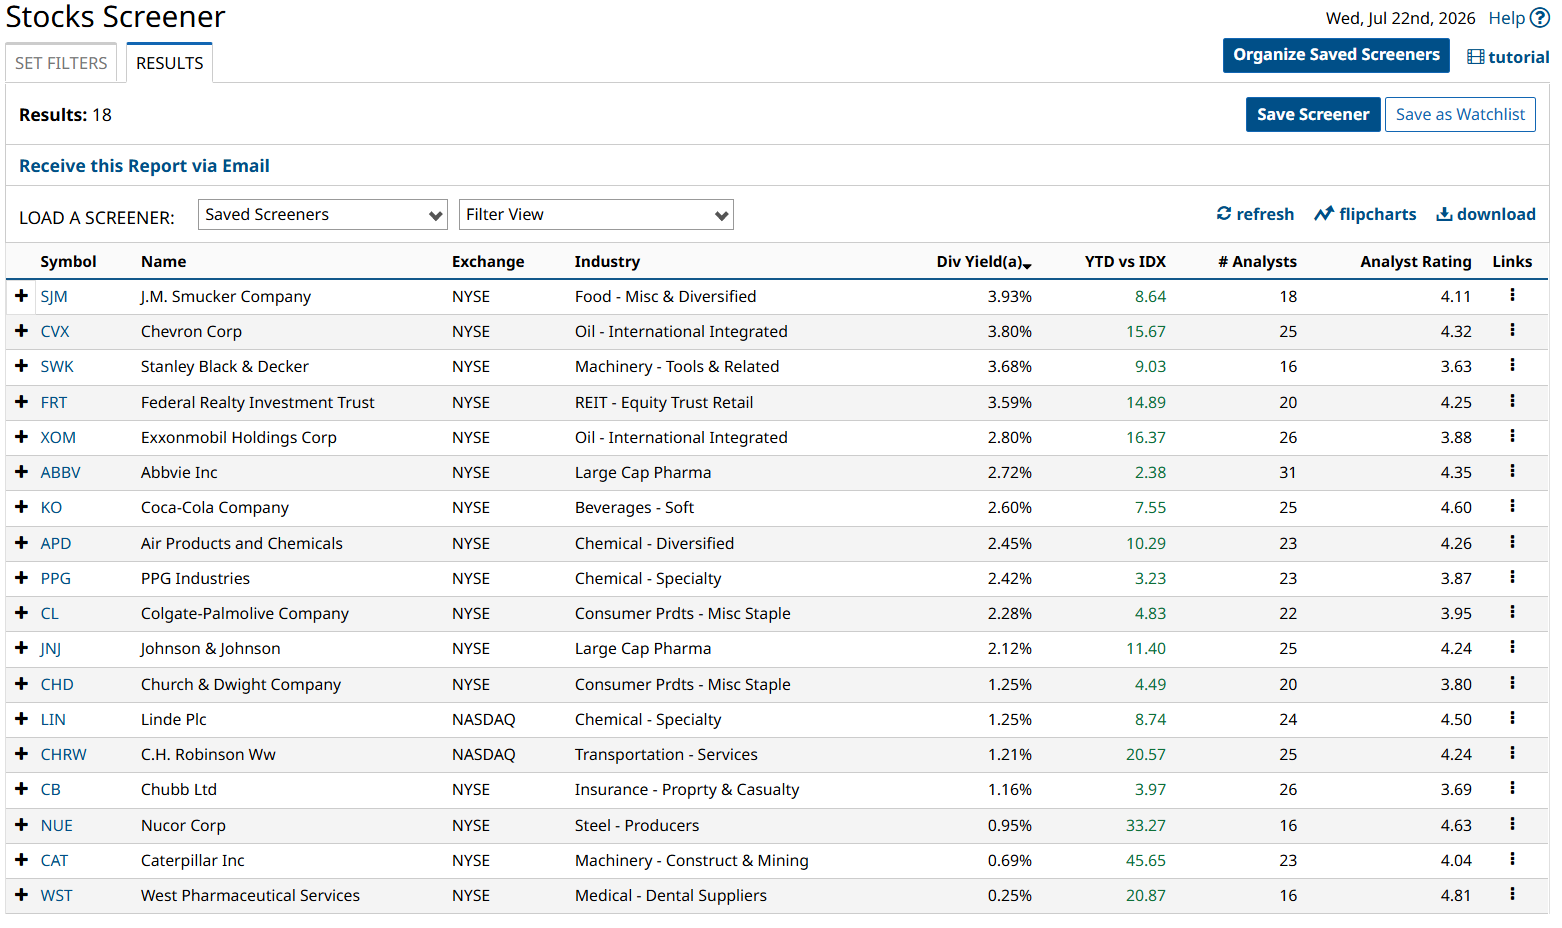
Task: Open links menu for CL row
Action: click(x=1512, y=612)
